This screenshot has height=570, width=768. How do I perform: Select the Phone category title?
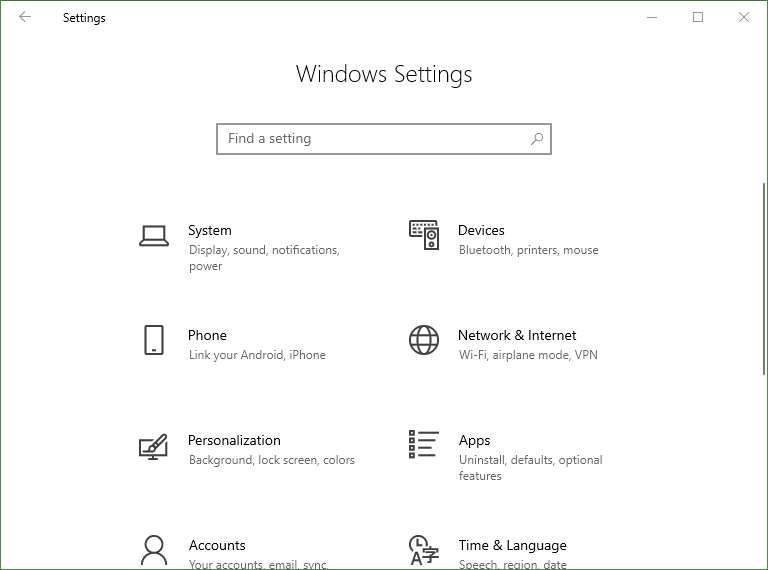(207, 335)
